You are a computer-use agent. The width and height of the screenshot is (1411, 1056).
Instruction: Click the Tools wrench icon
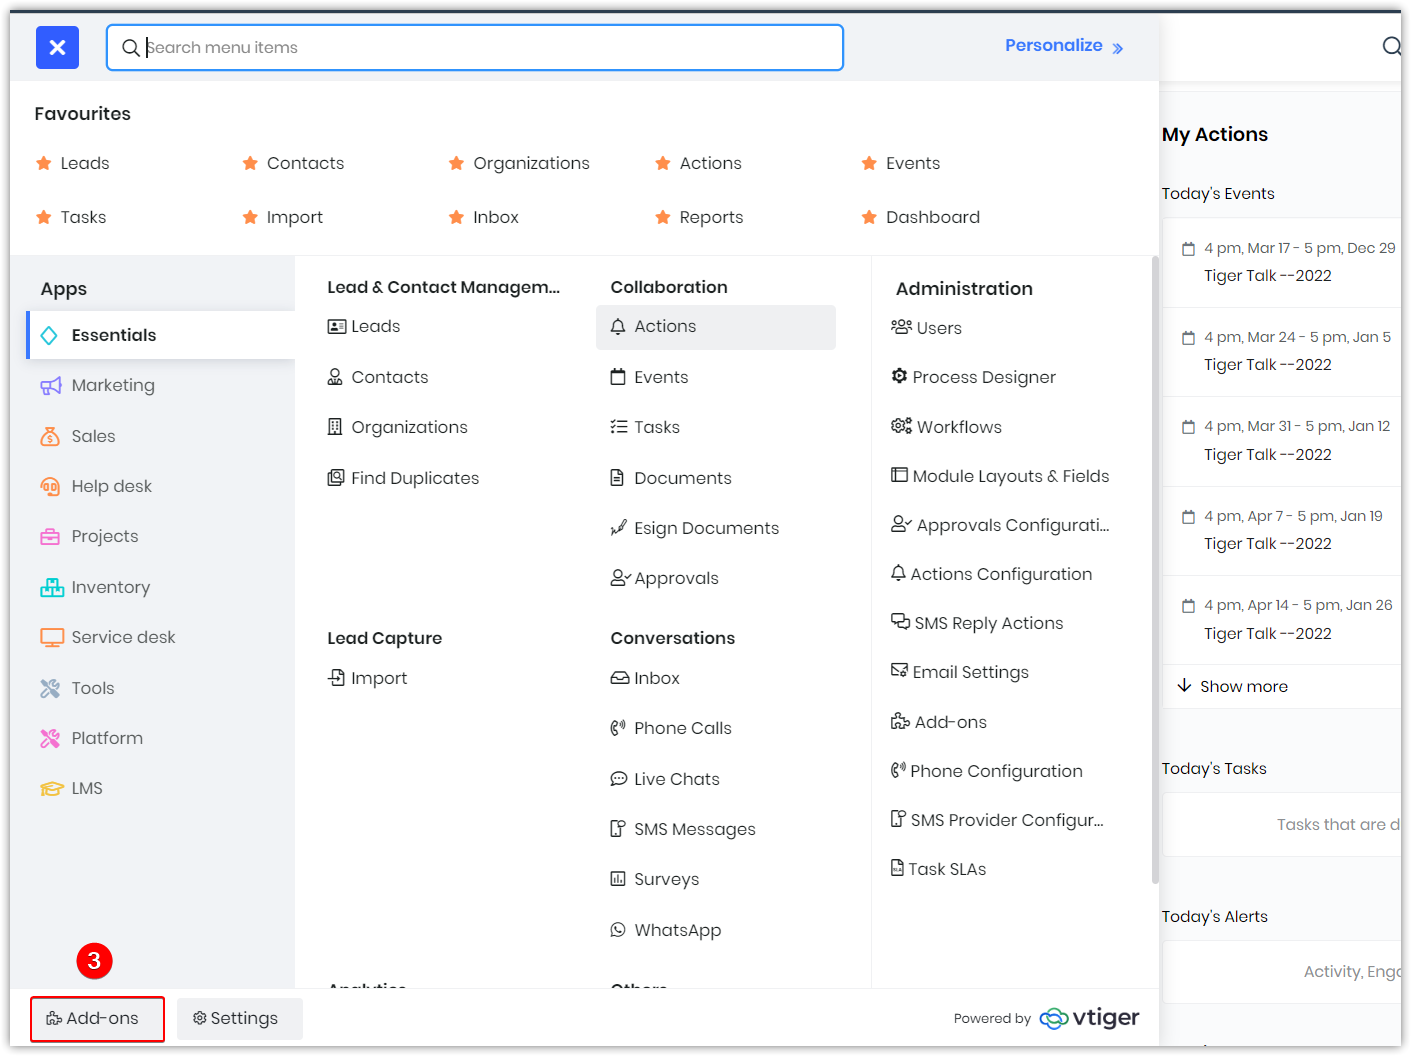point(50,688)
